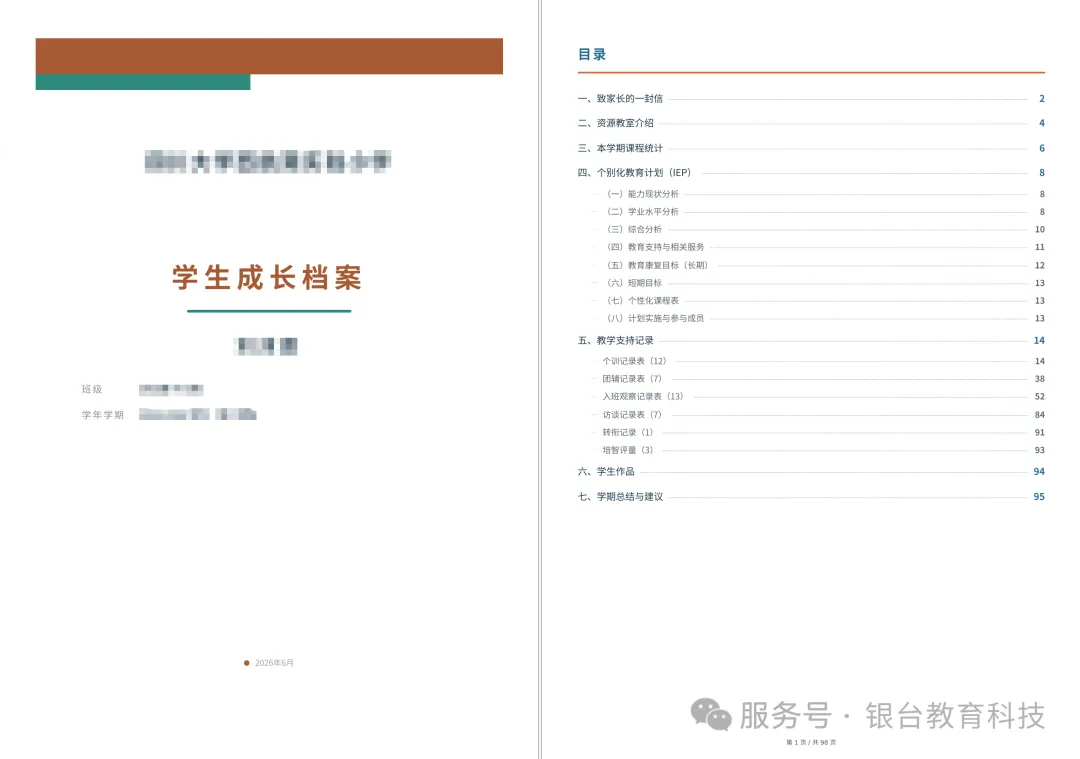Click the 第 1 页 / 共 98 页 footer
This screenshot has height=759, width=1080.
point(811,742)
